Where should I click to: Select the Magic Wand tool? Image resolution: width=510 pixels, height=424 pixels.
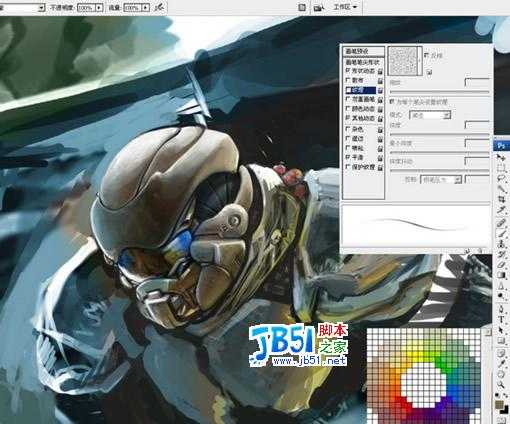(502, 188)
